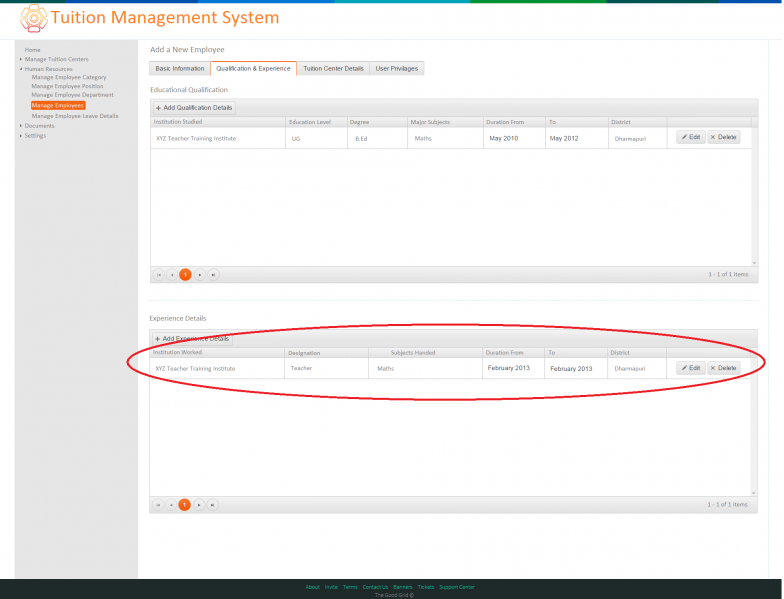The image size is (784, 599).
Task: Open the Basic Information tab
Action: click(x=180, y=68)
